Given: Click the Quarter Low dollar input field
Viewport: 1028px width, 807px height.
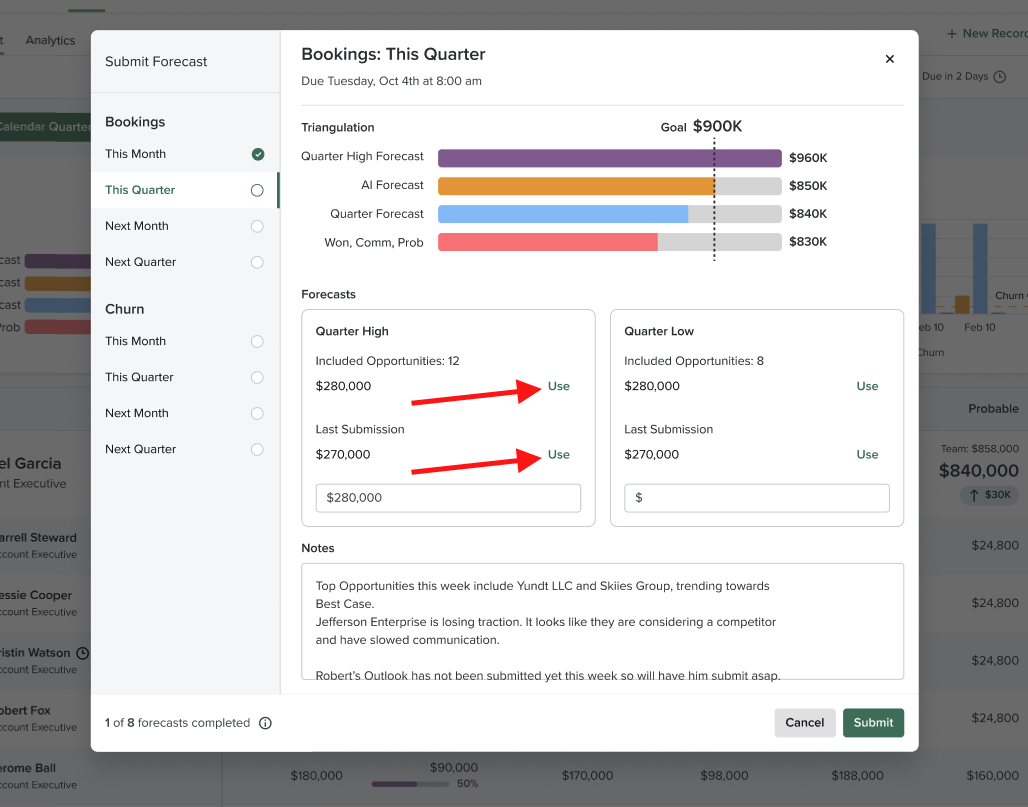Looking at the screenshot, I should point(756,498).
